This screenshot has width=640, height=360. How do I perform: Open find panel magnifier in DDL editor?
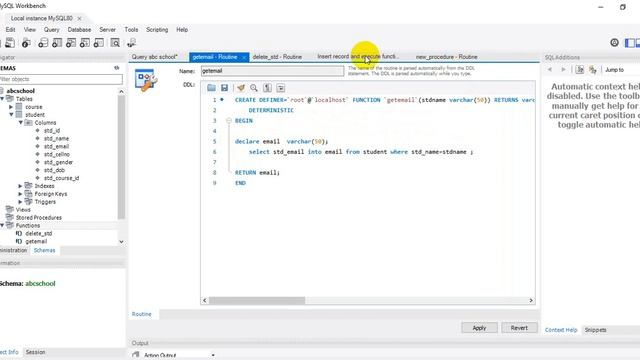coord(254,88)
